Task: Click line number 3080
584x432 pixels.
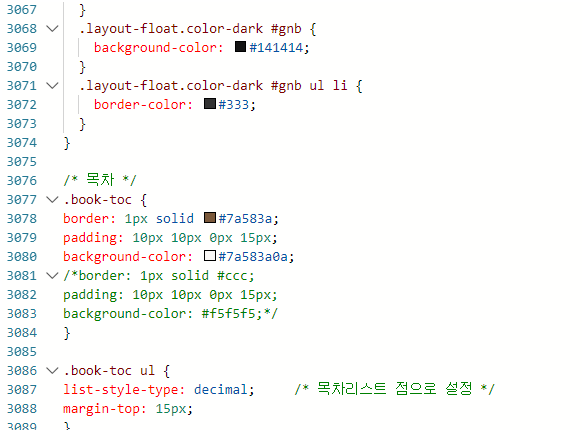Action: (x=22, y=257)
